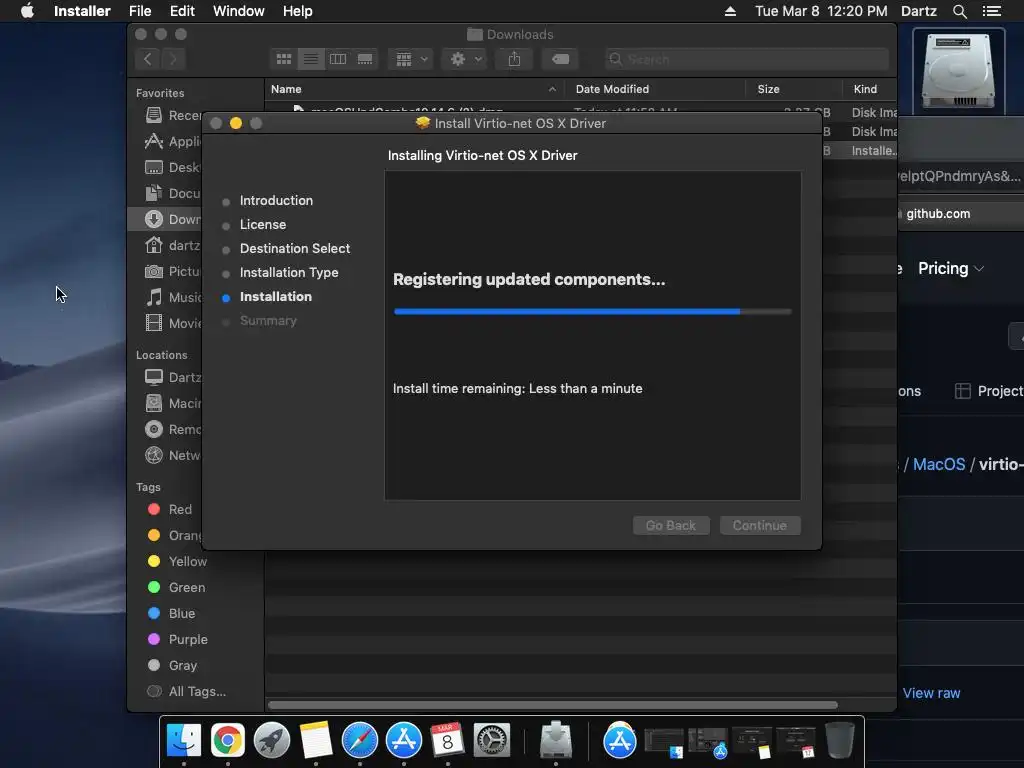Sort Finder list by Date Modified
The height and width of the screenshot is (768, 1024).
[654, 89]
